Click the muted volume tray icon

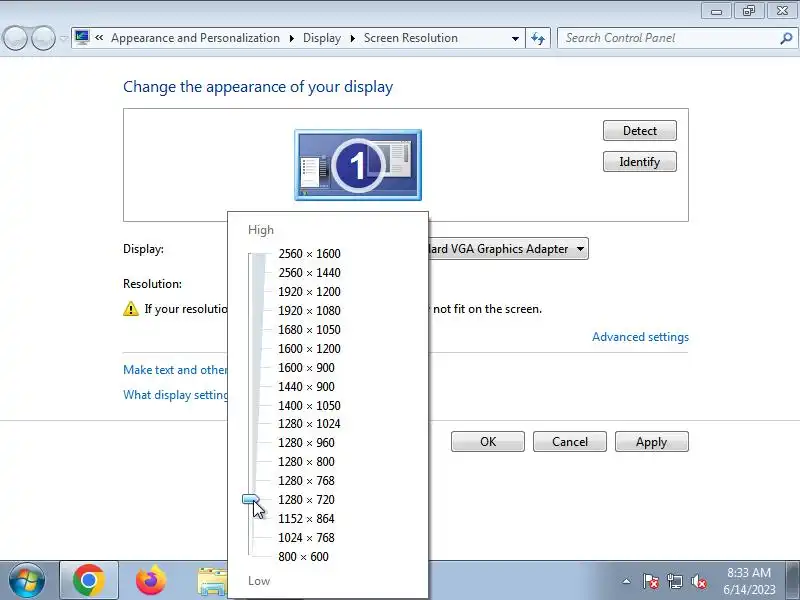click(698, 581)
